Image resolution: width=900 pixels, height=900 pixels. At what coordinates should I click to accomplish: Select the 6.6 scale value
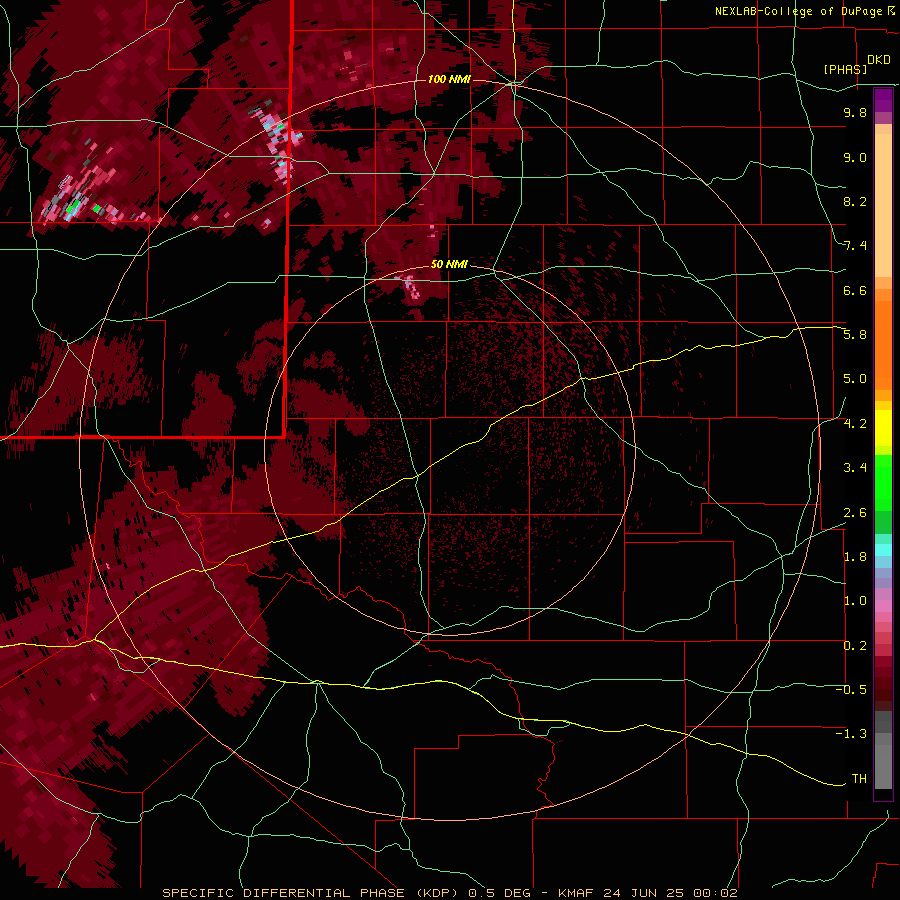[x=855, y=290]
